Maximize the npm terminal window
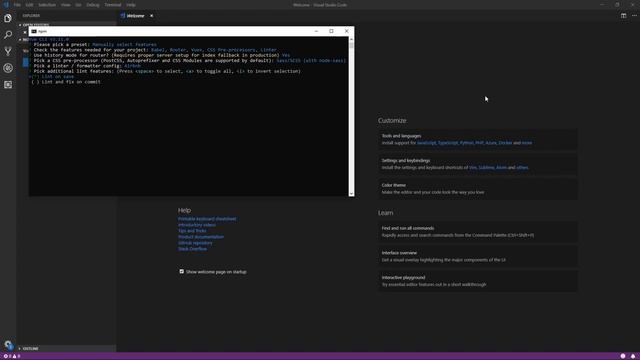The height and width of the screenshot is (360, 640). click(x=331, y=31)
